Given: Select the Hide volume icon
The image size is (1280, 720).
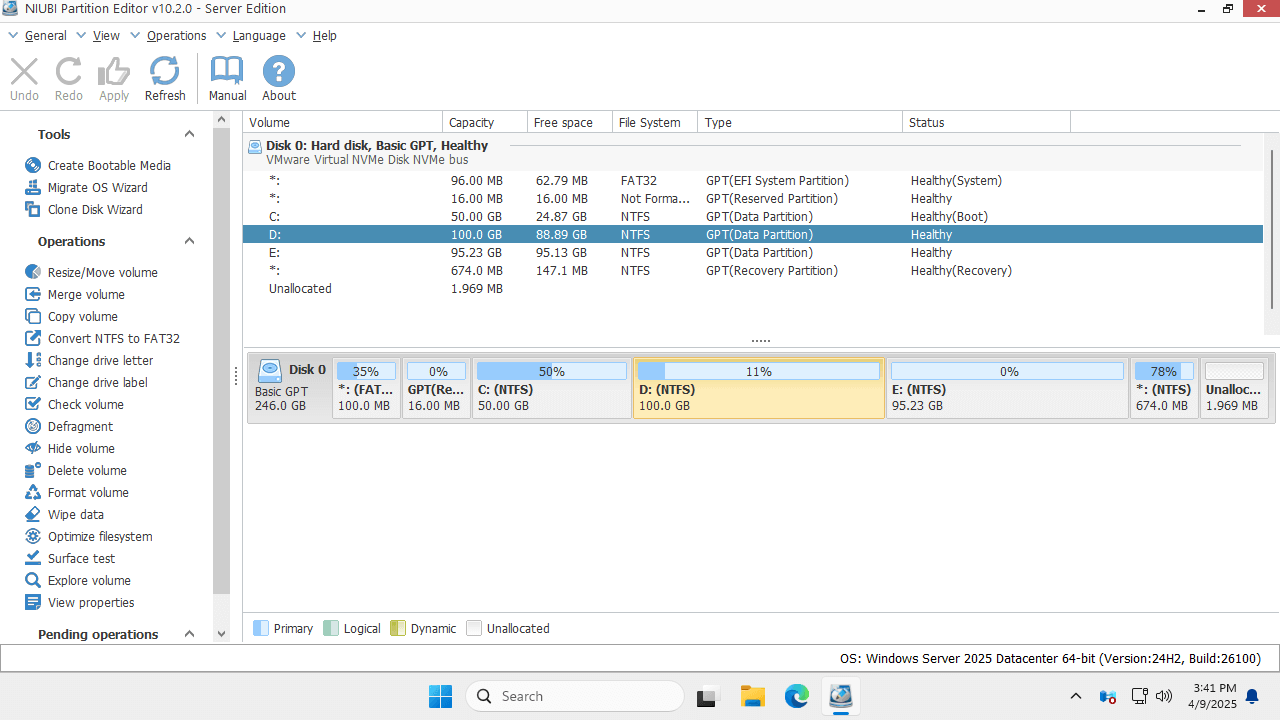Looking at the screenshot, I should [x=33, y=448].
